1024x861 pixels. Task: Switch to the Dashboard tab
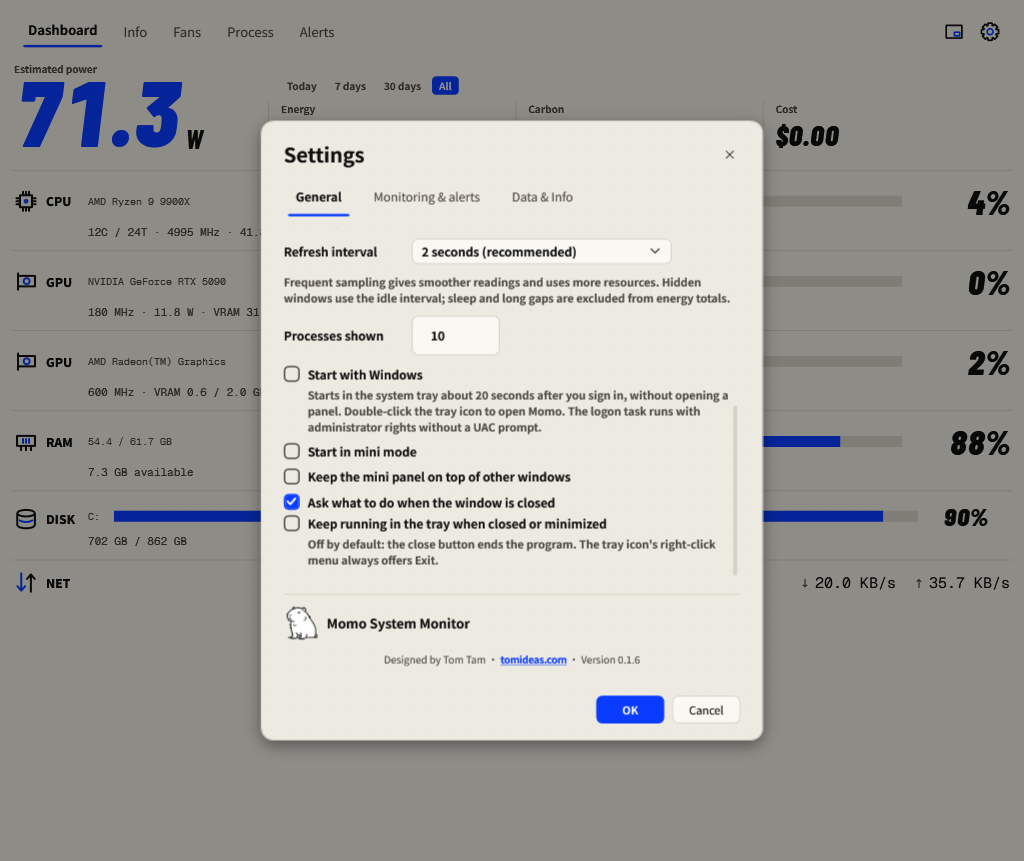[x=63, y=31]
